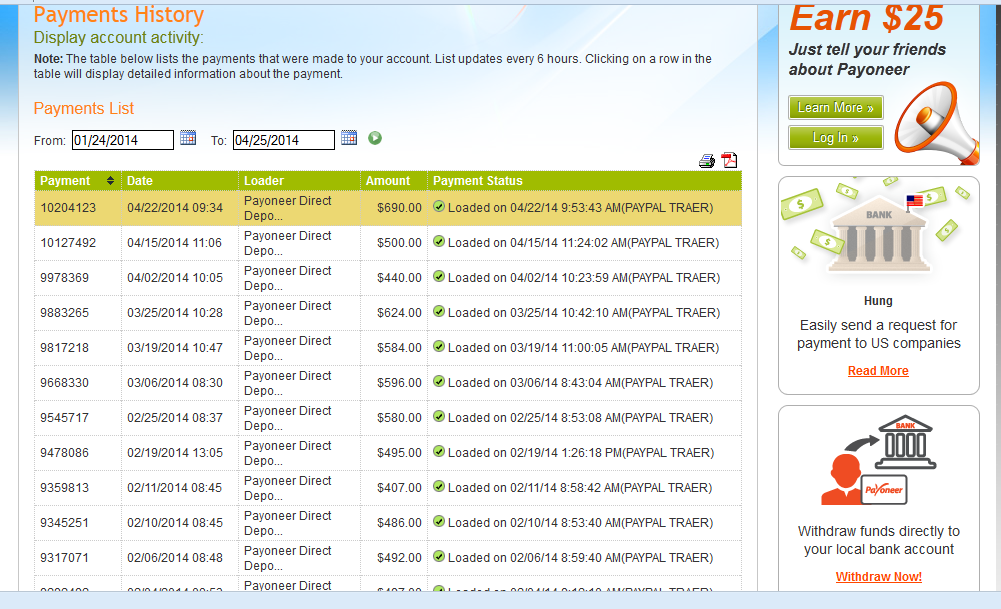Open the To date calendar picker icon

349,138
